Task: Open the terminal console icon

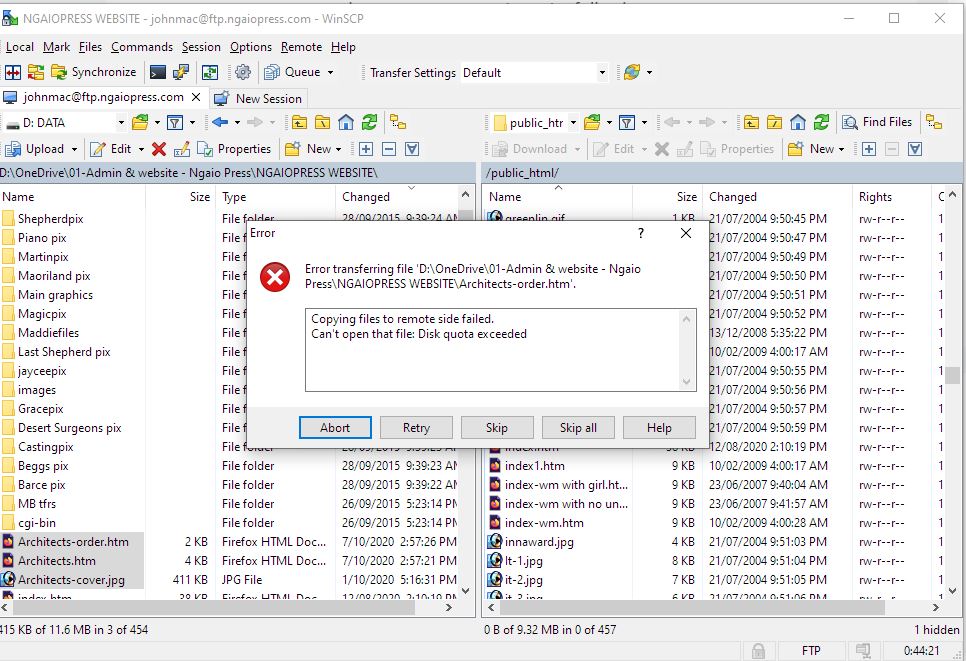Action: pyautogui.click(x=157, y=72)
